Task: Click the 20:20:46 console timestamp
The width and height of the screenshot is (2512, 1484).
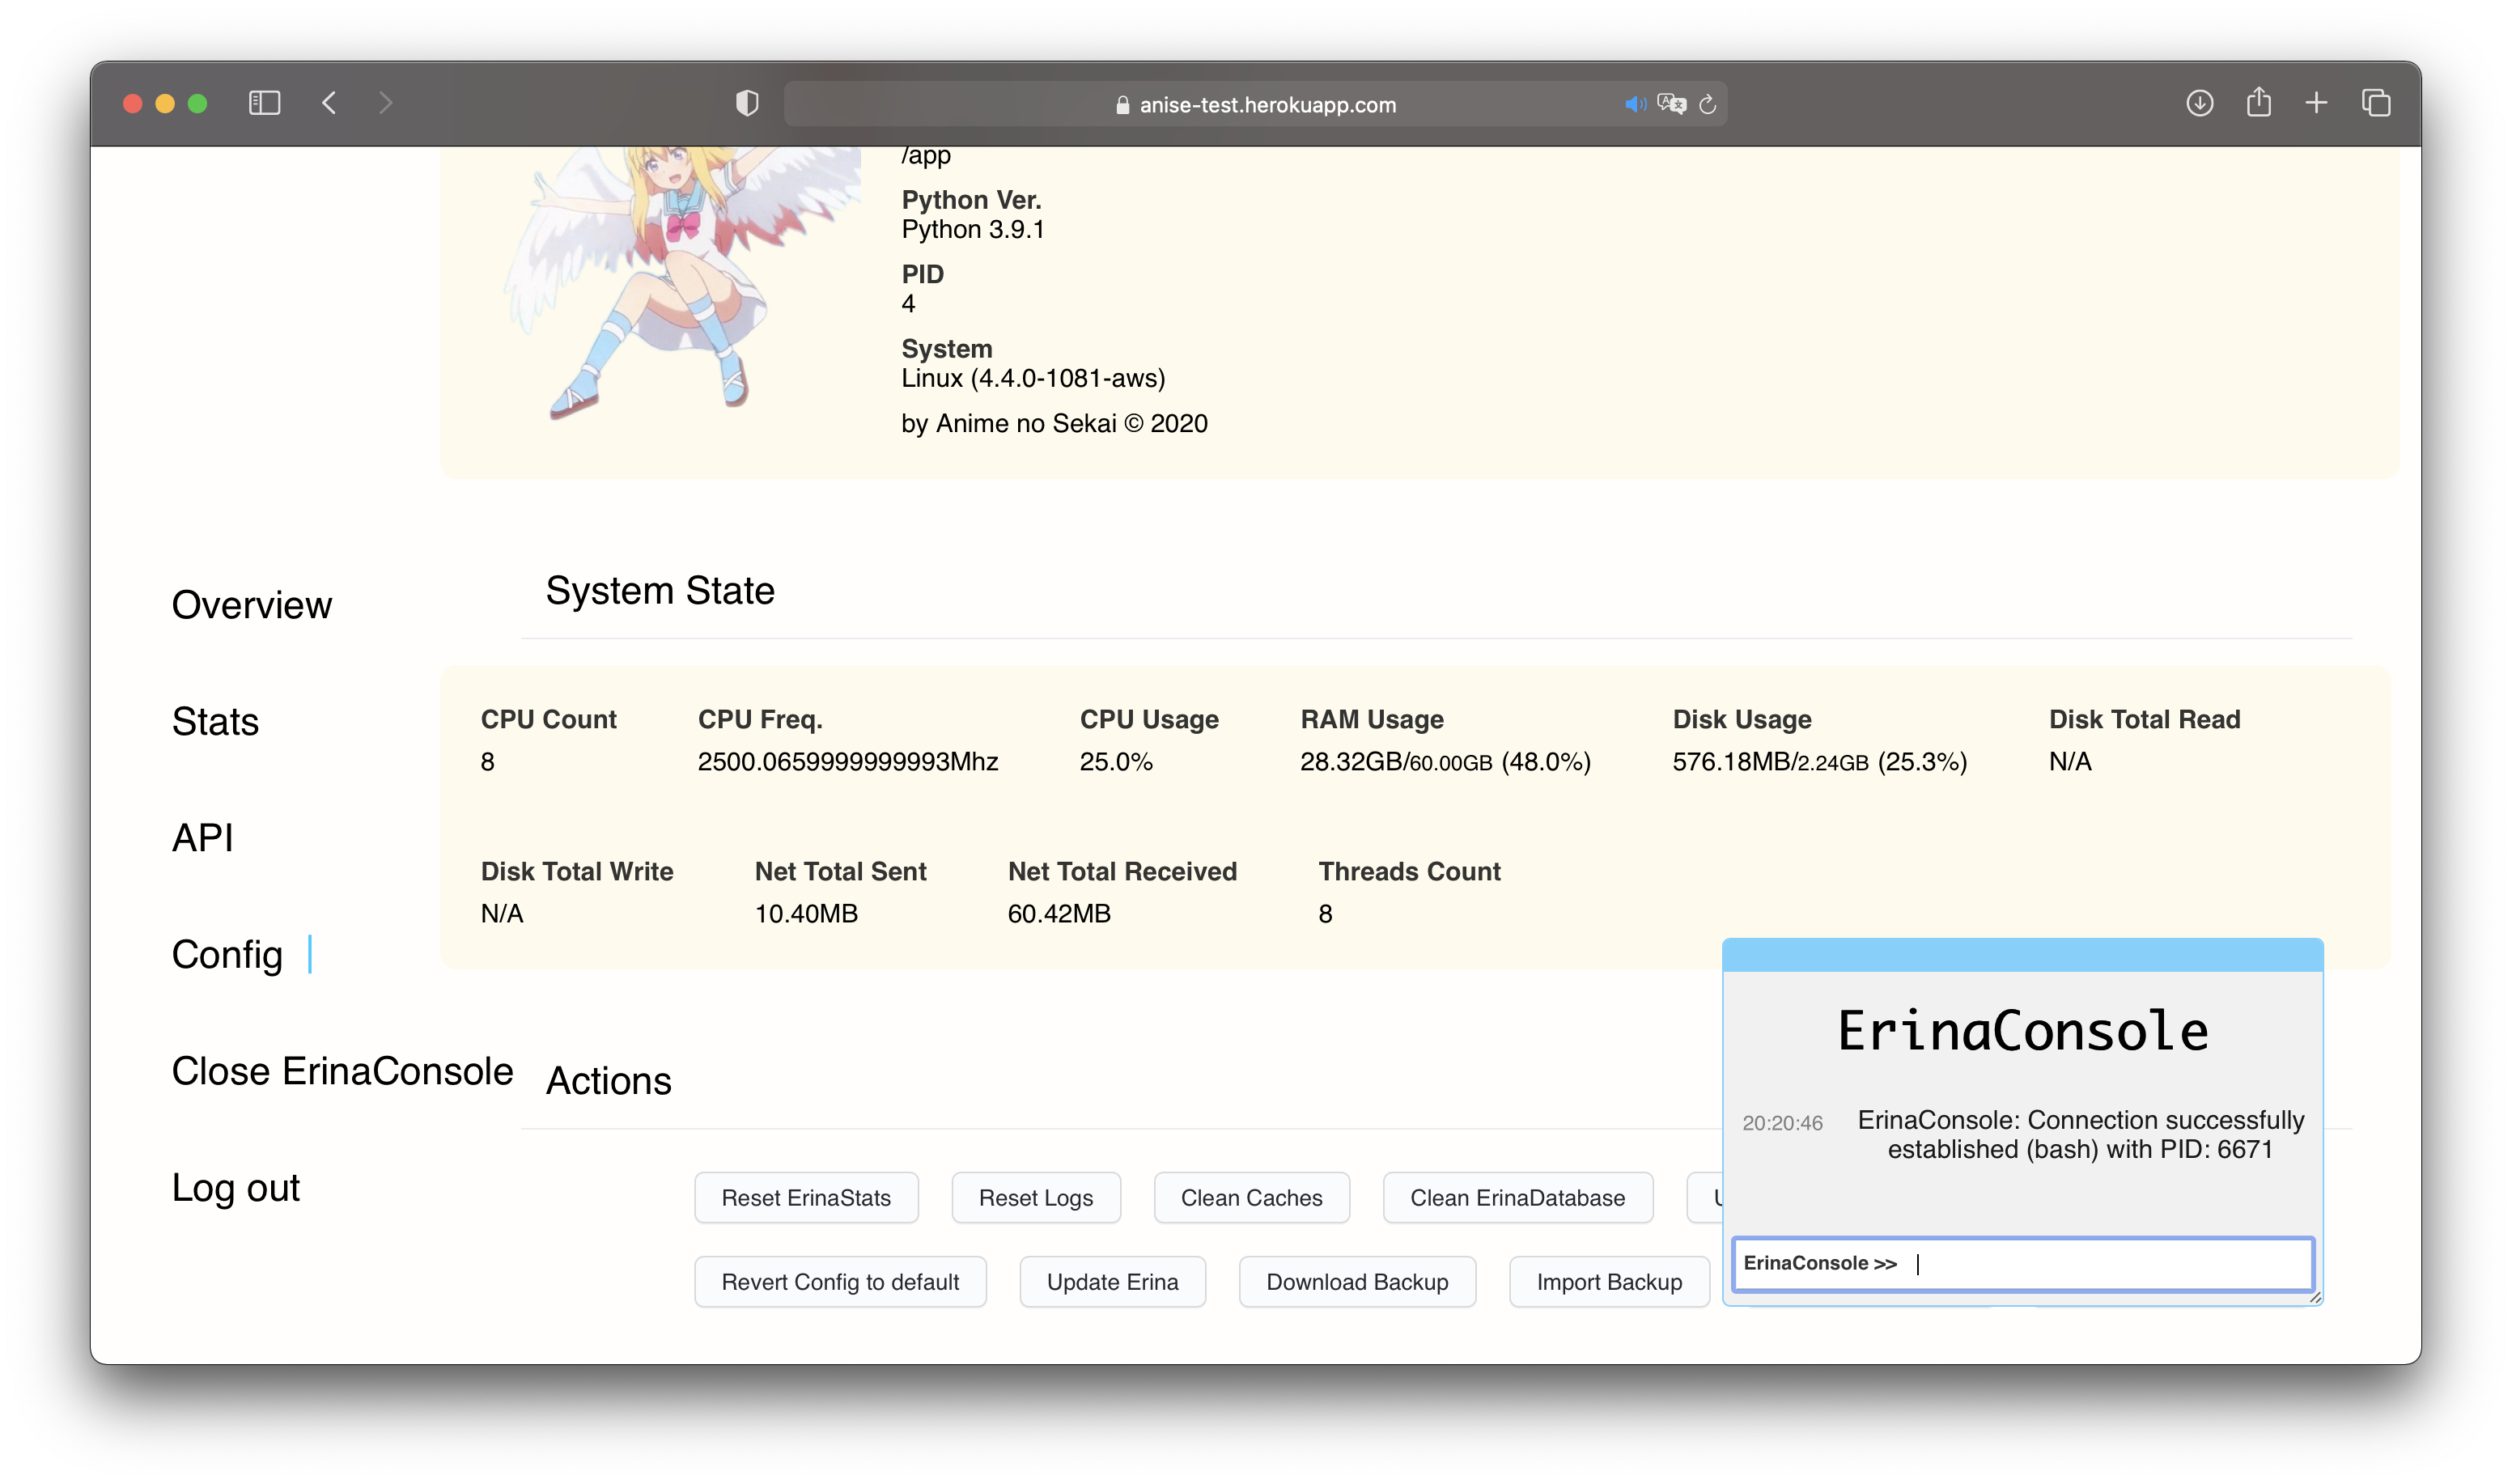Action: 1782,1123
